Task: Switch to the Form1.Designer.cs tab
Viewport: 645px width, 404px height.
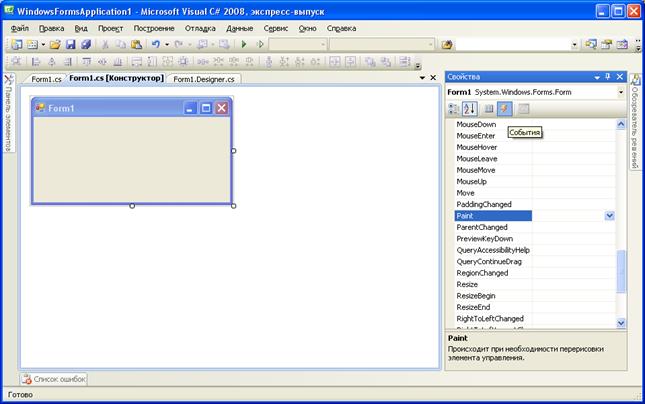Action: click(x=204, y=78)
